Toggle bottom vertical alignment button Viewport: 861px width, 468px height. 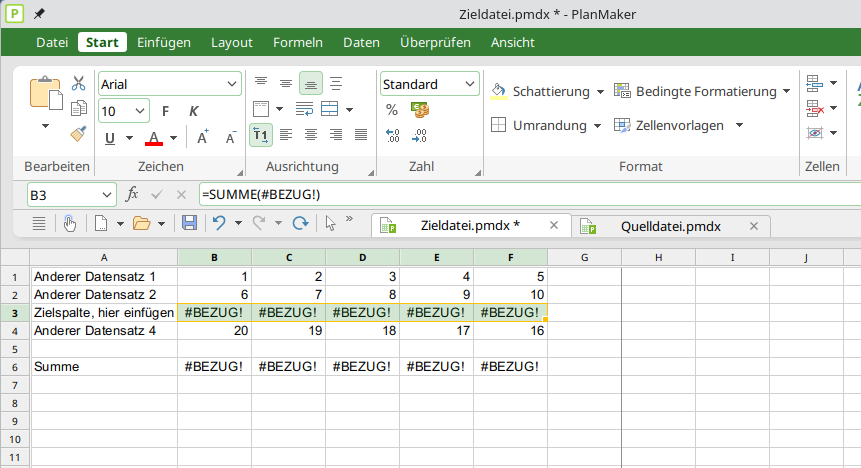311,84
